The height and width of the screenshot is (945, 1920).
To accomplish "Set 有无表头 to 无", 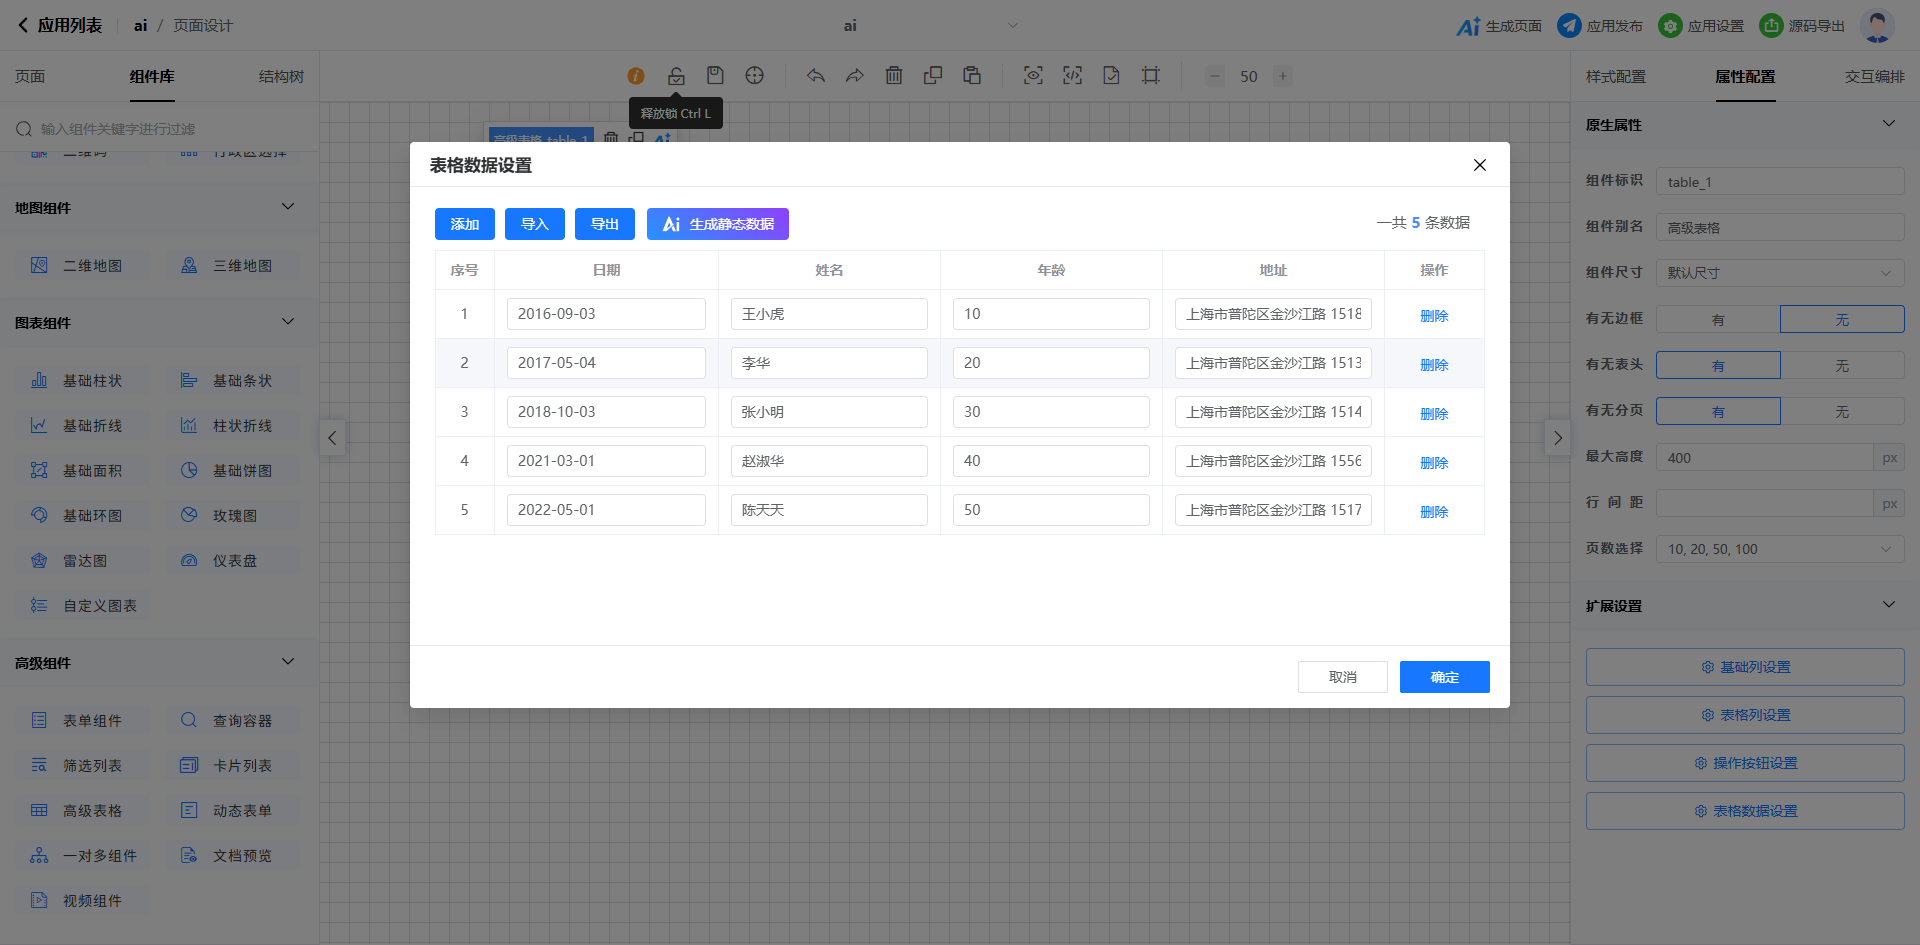I will pyautogui.click(x=1842, y=366).
